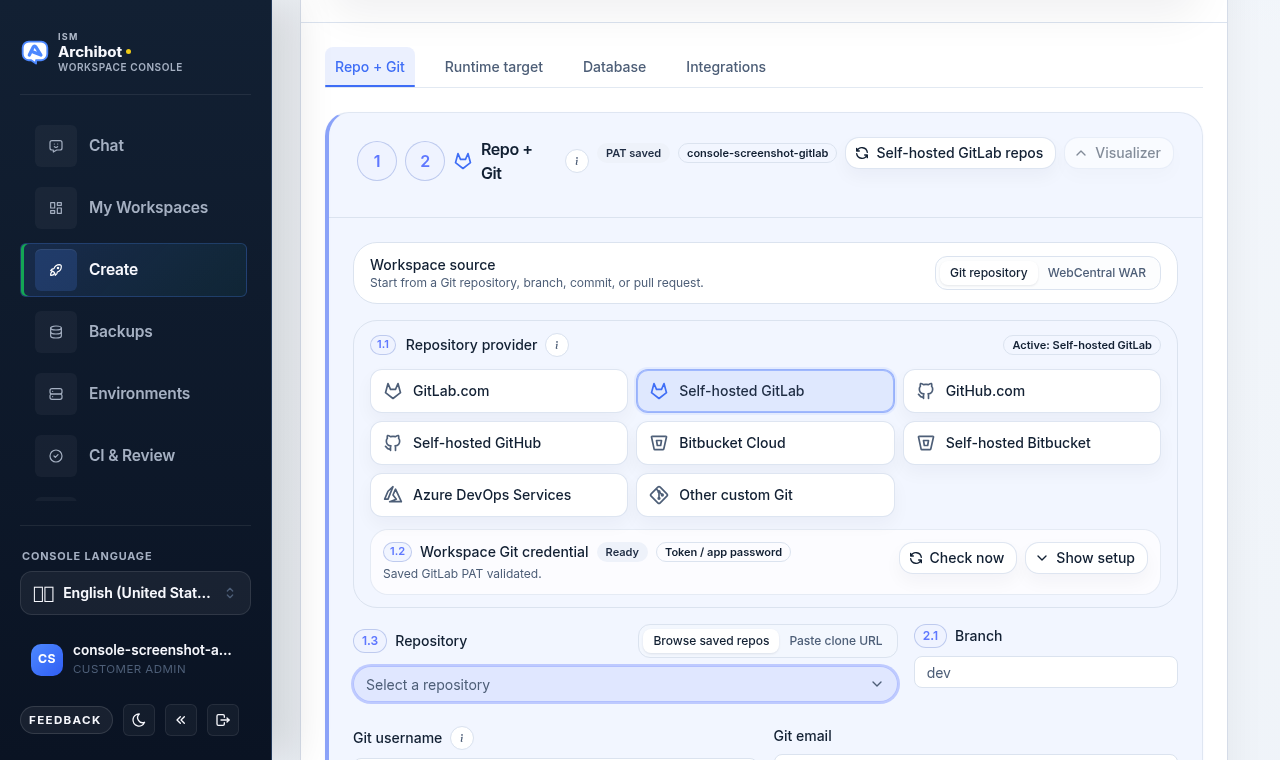
Task: Select Browse saved repos mode
Action: pos(711,641)
